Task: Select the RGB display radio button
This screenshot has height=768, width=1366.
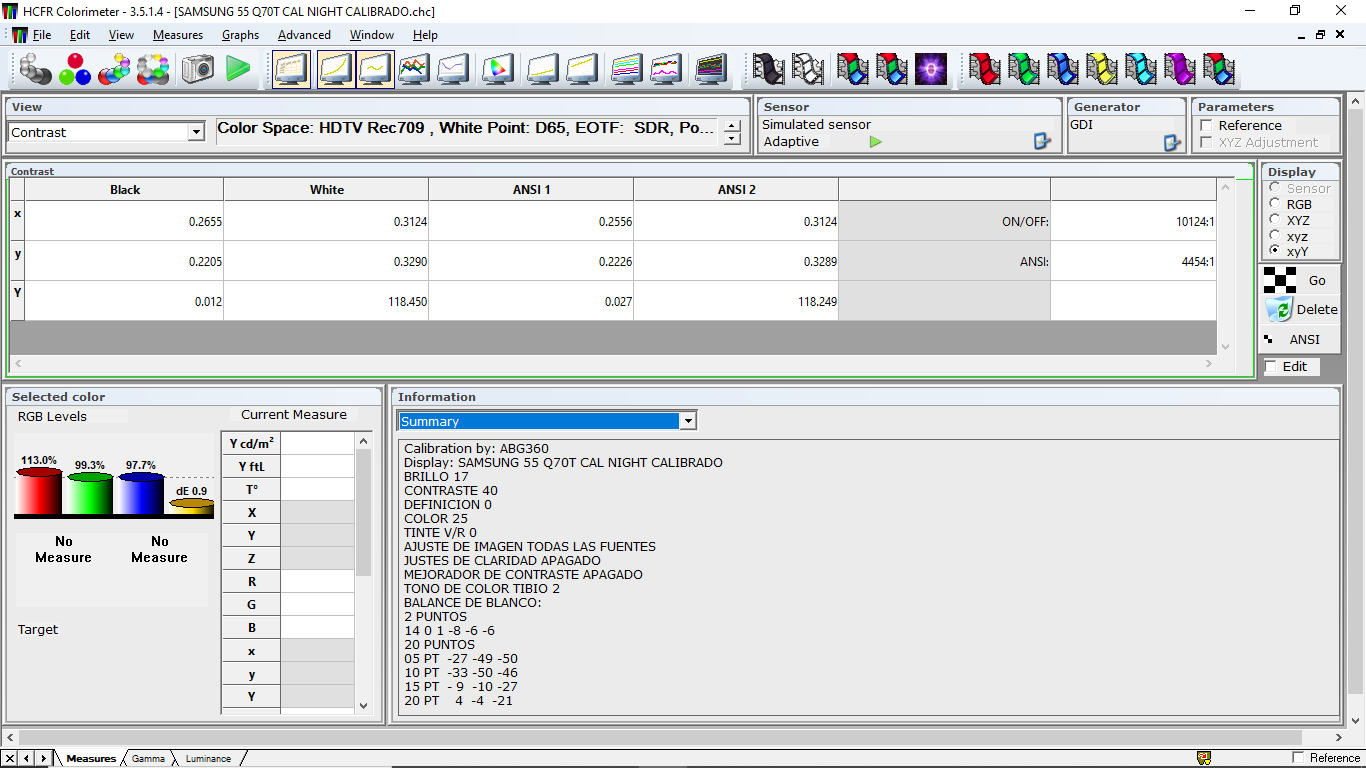Action: pos(1274,204)
